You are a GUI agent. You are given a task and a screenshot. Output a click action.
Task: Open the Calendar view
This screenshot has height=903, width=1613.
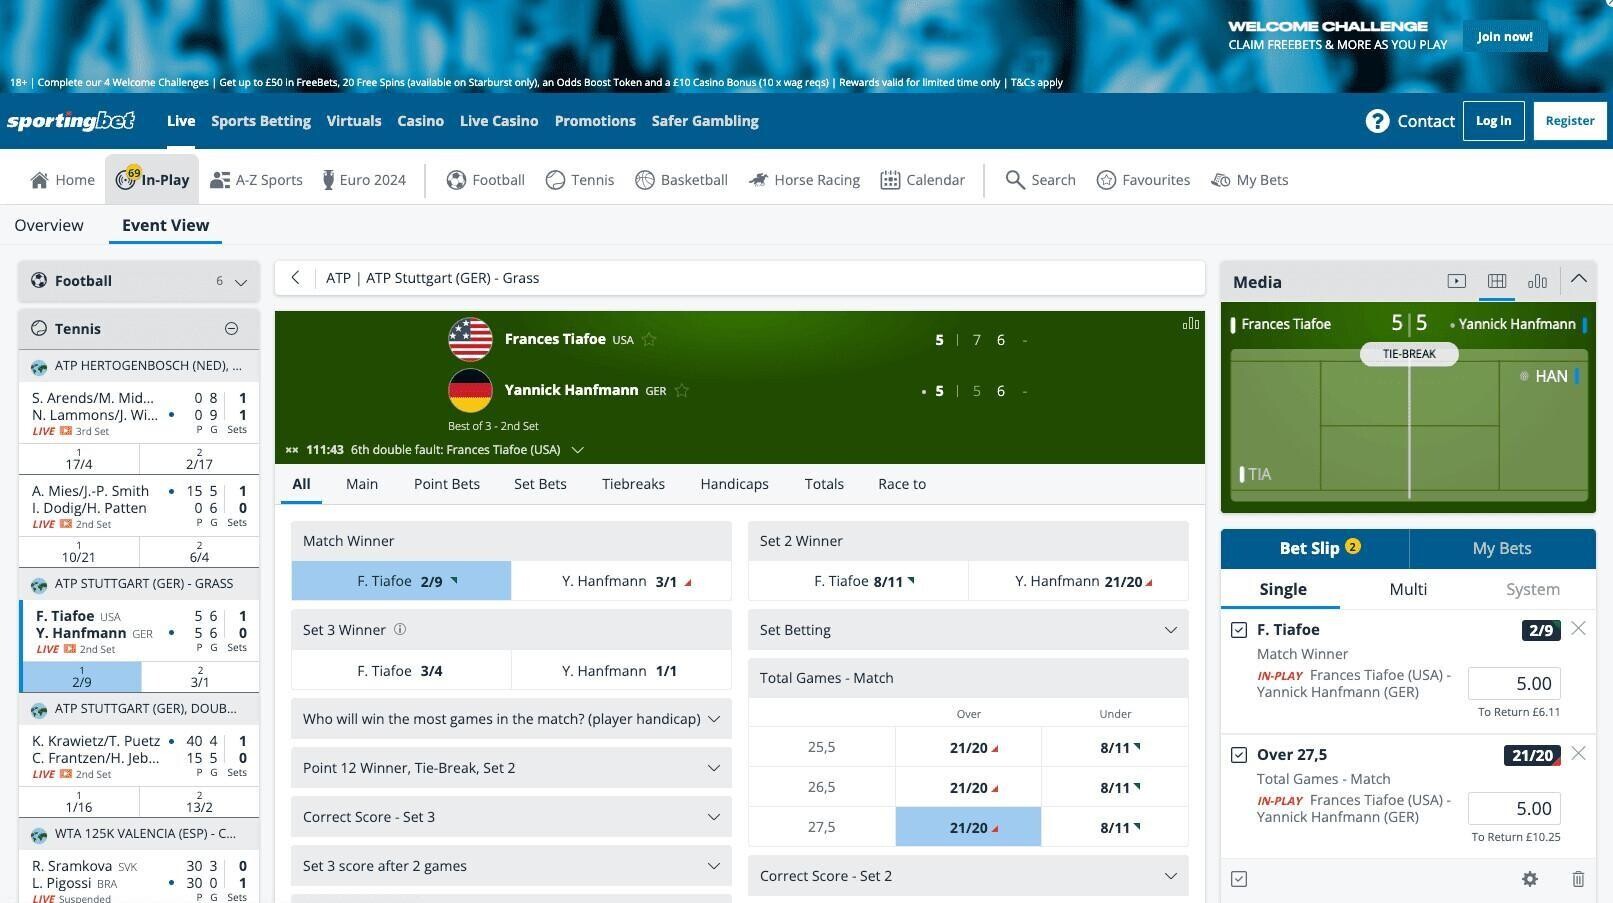pyautogui.click(x=923, y=180)
